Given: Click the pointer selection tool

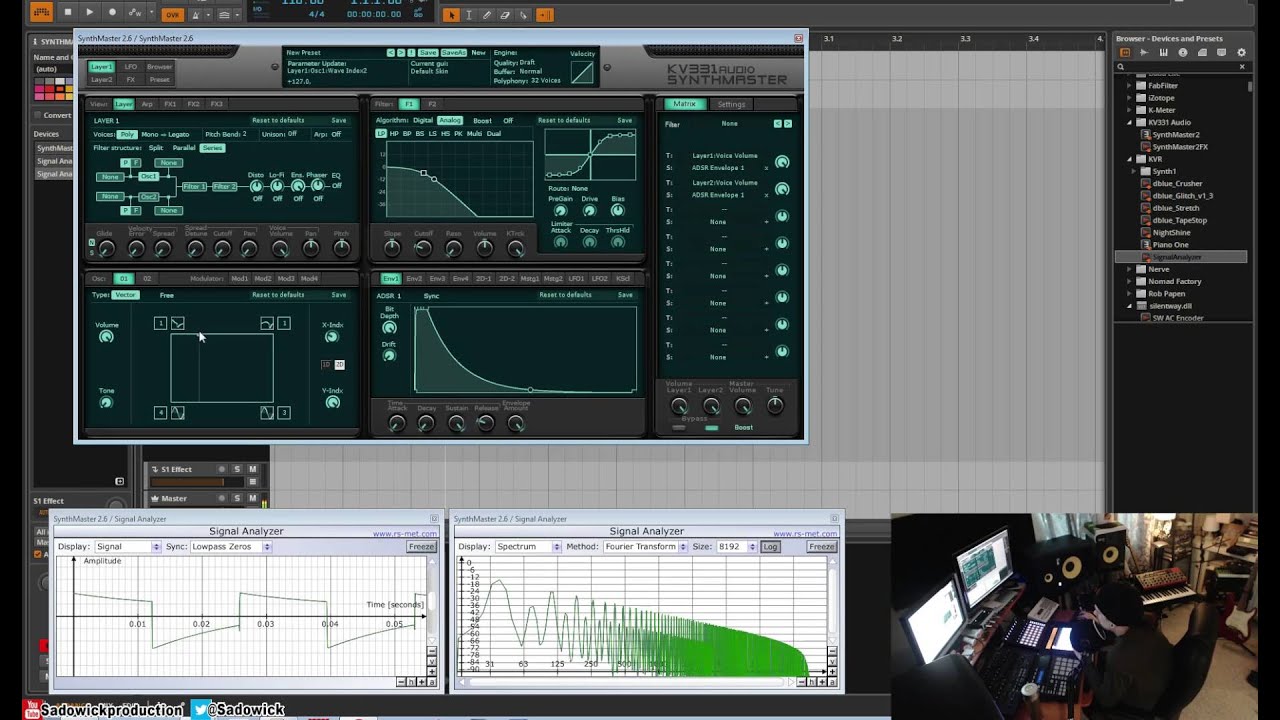Looking at the screenshot, I should pyautogui.click(x=450, y=14).
